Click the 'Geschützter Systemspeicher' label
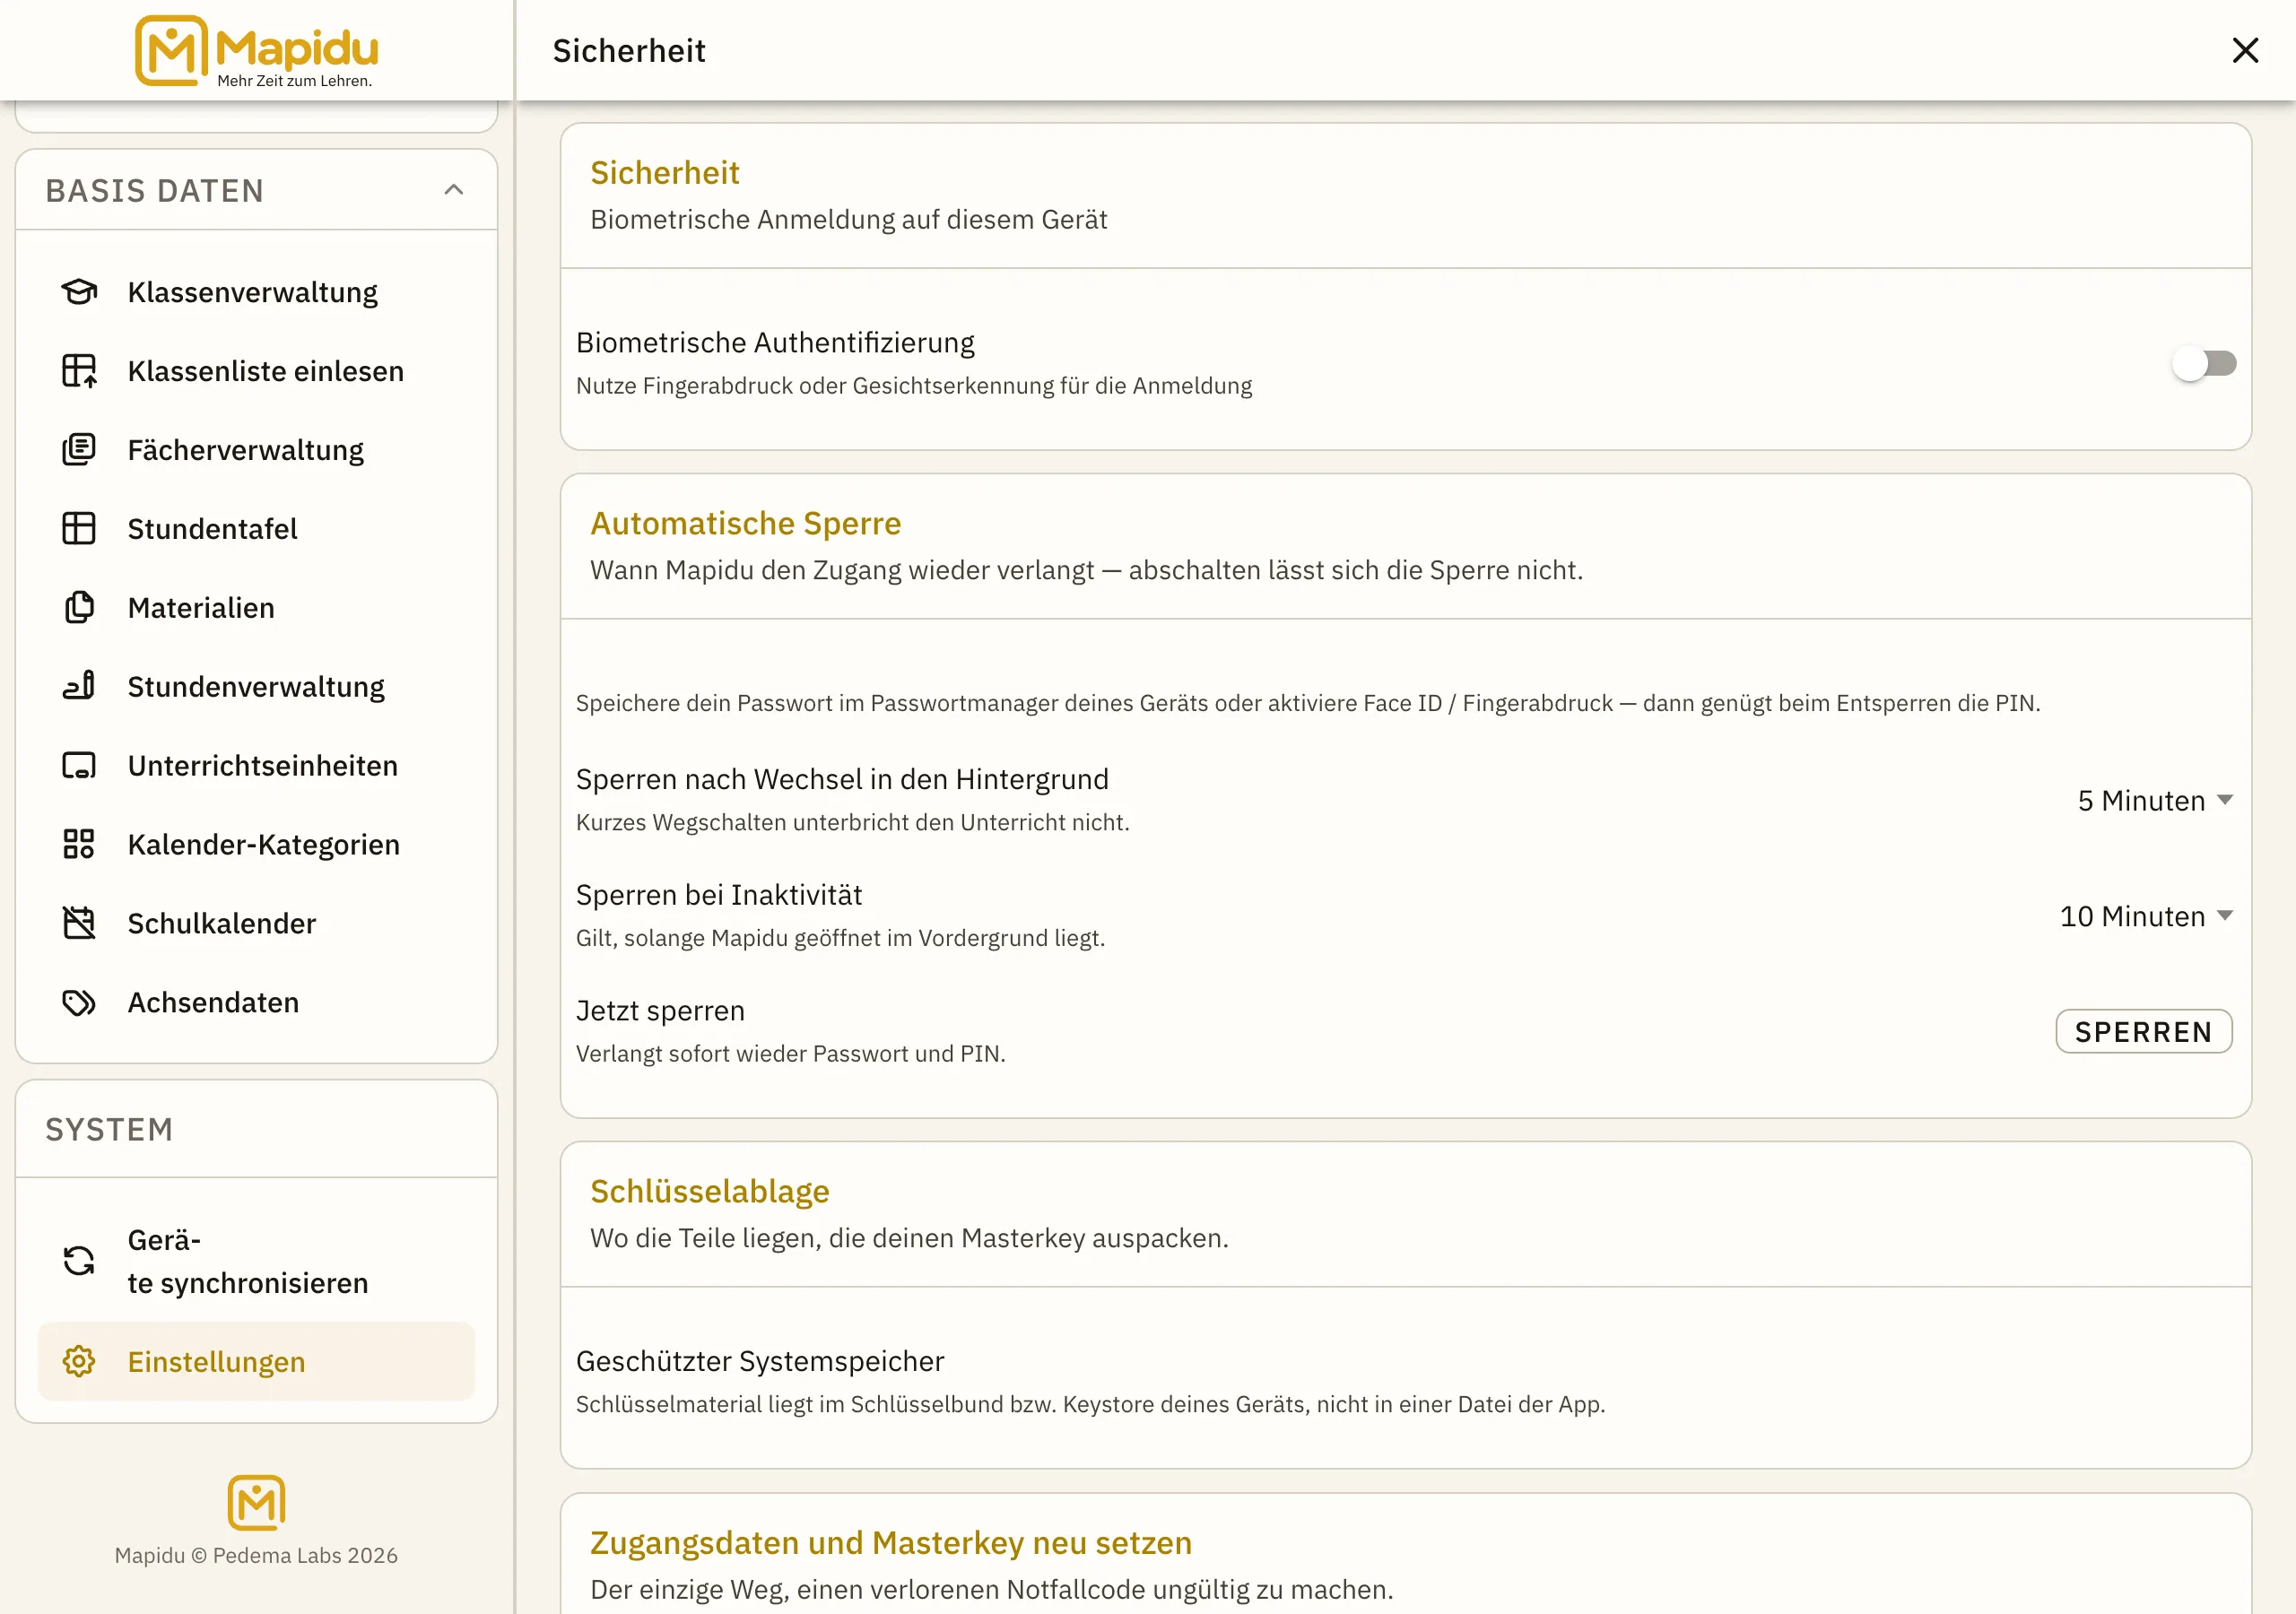Screen dimensions: 2296x1614 tap(759, 1361)
